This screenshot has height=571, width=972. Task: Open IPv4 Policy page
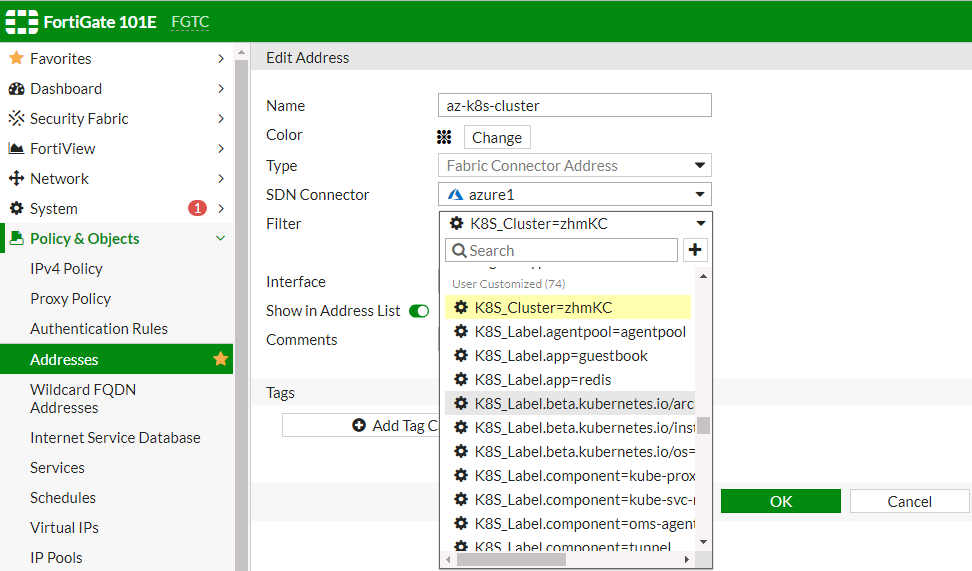click(66, 268)
